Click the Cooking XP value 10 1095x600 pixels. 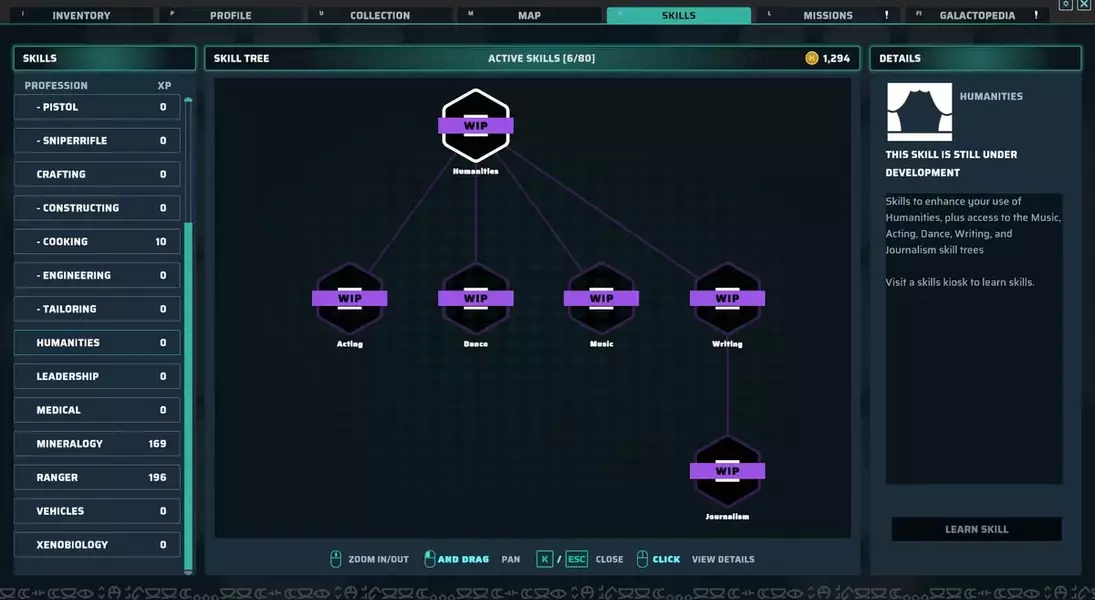(161, 242)
